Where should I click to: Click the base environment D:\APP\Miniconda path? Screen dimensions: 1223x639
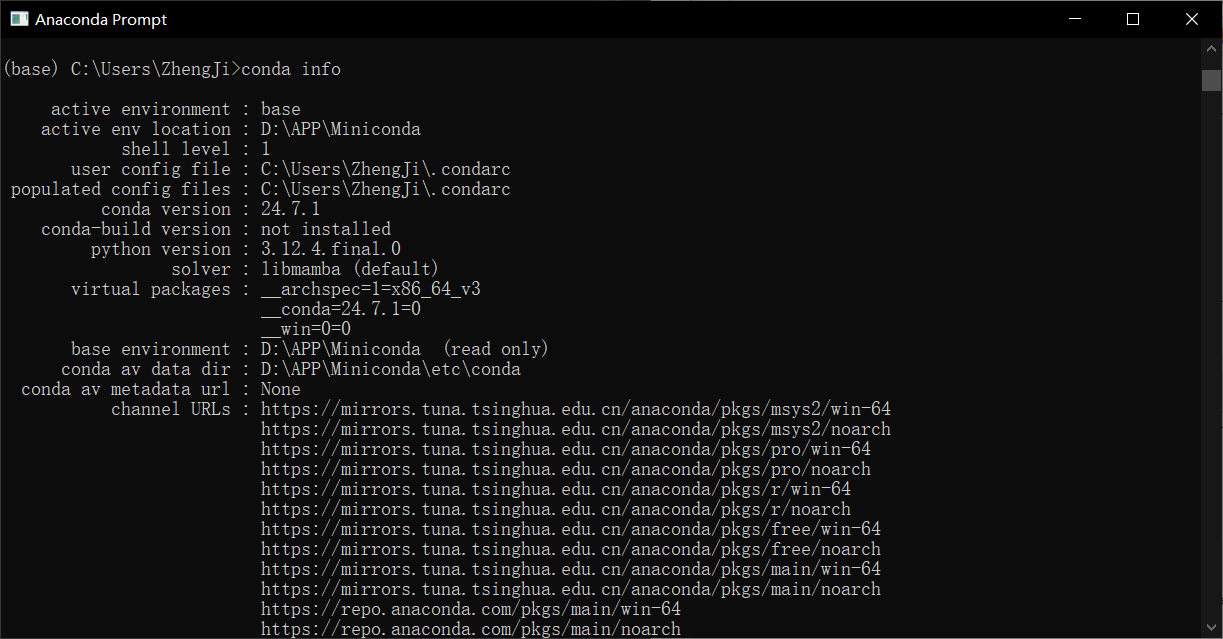(341, 349)
